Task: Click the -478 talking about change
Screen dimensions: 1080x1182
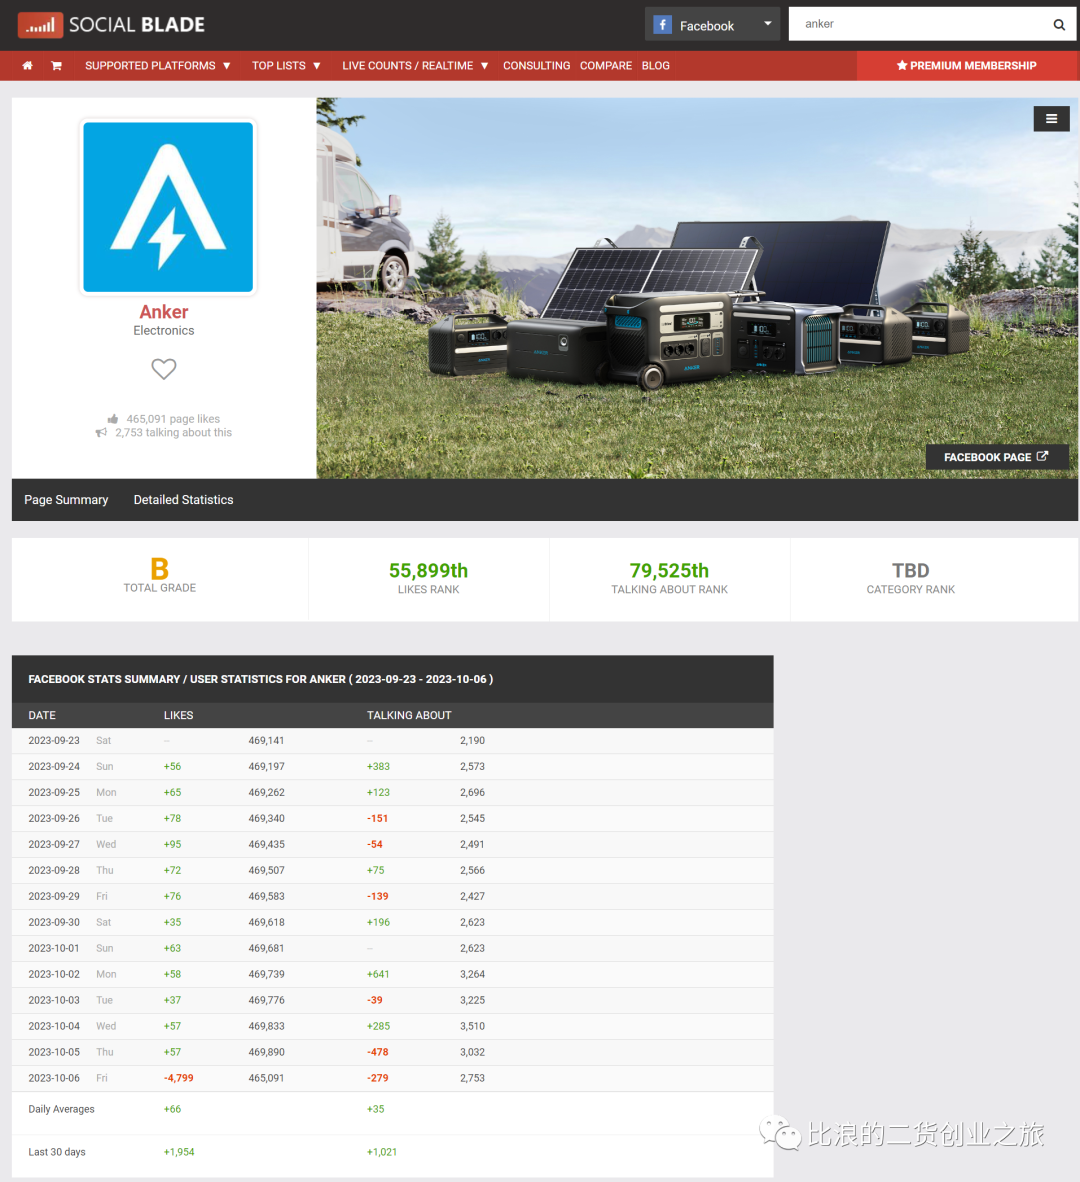Action: coord(378,1052)
